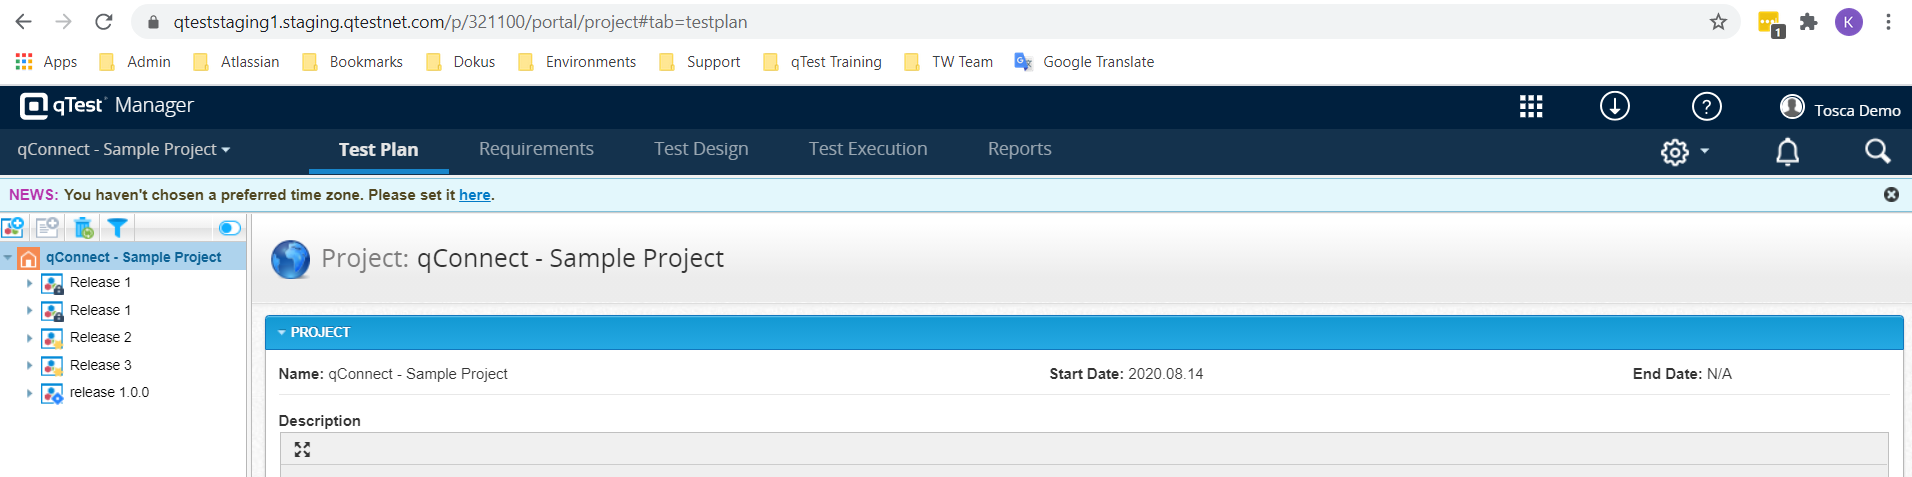
Task: Click the qTest Manager logo
Action: click(107, 105)
